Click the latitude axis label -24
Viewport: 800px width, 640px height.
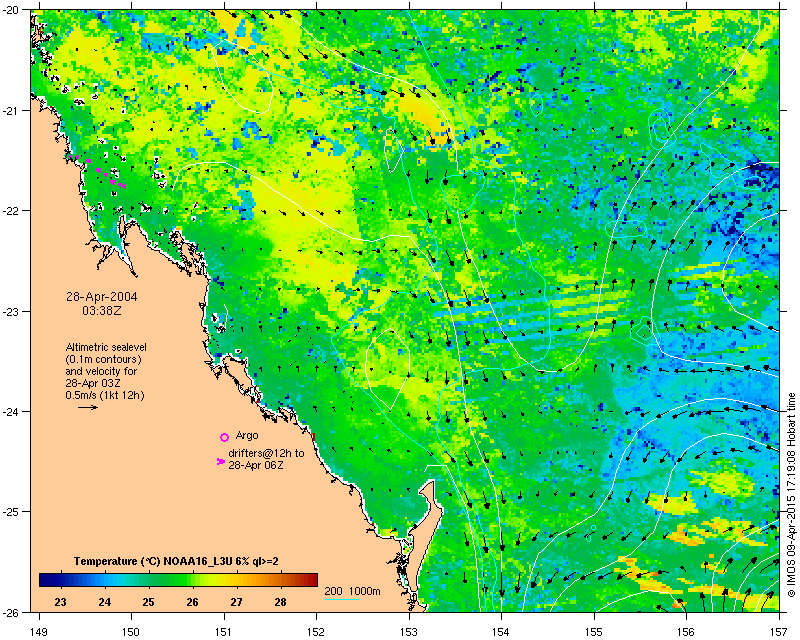click(x=13, y=411)
